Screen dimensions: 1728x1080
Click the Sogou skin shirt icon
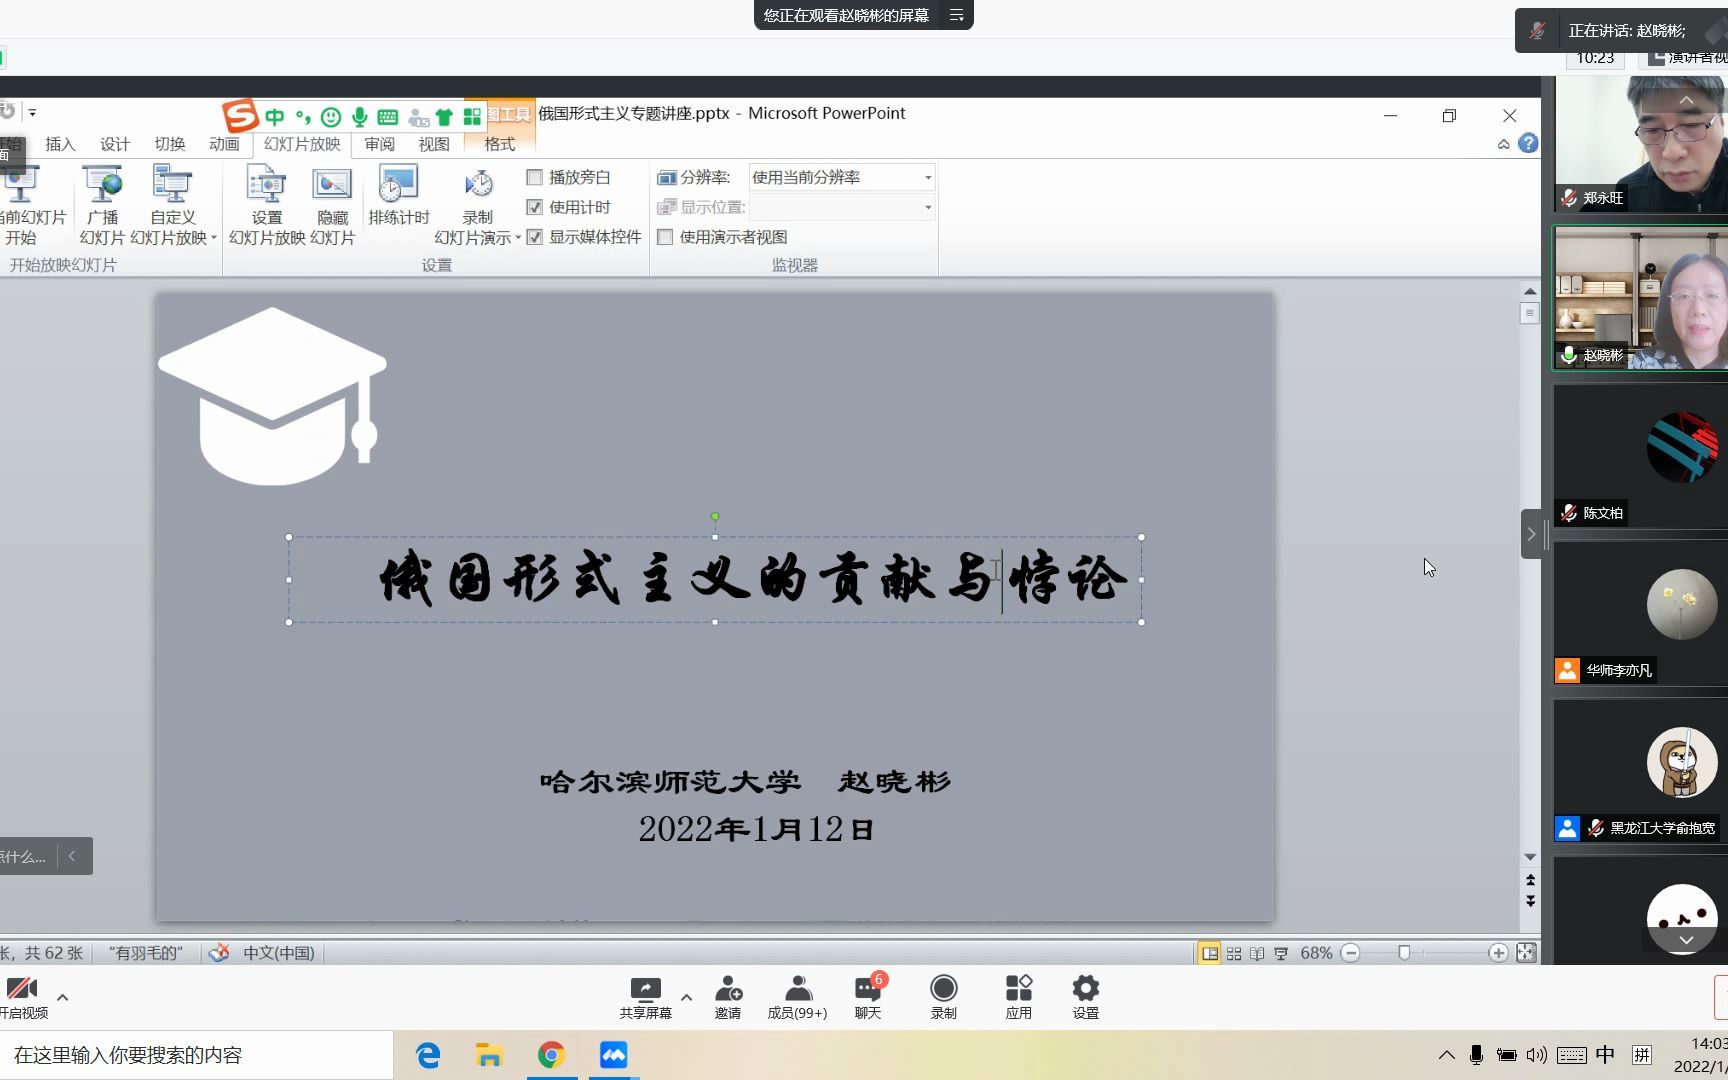point(444,117)
